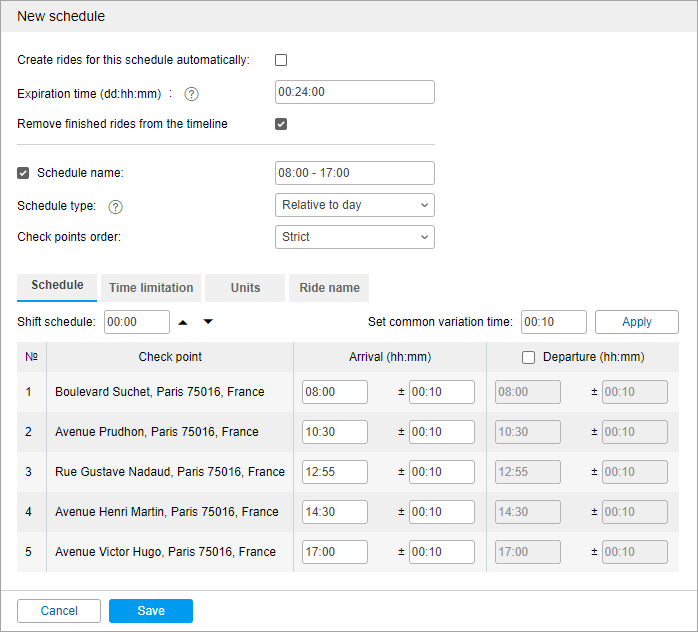The width and height of the screenshot is (698, 632).
Task: Click arrival time for Boulevard Suchet
Action: (334, 392)
